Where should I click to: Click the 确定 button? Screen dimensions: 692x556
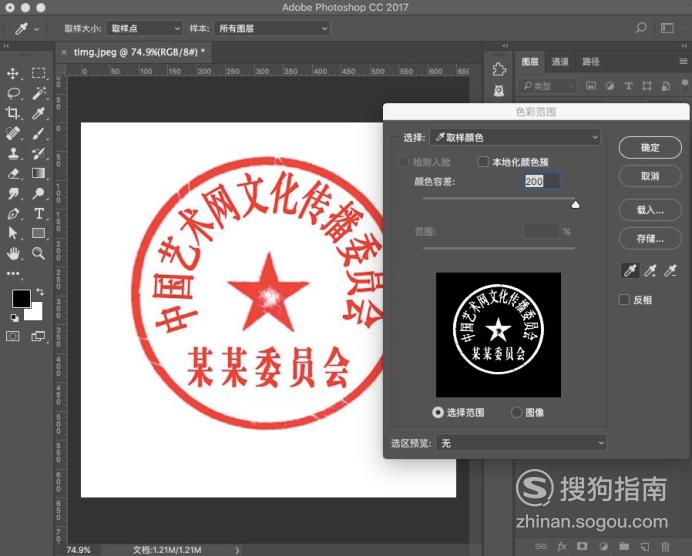(650, 147)
